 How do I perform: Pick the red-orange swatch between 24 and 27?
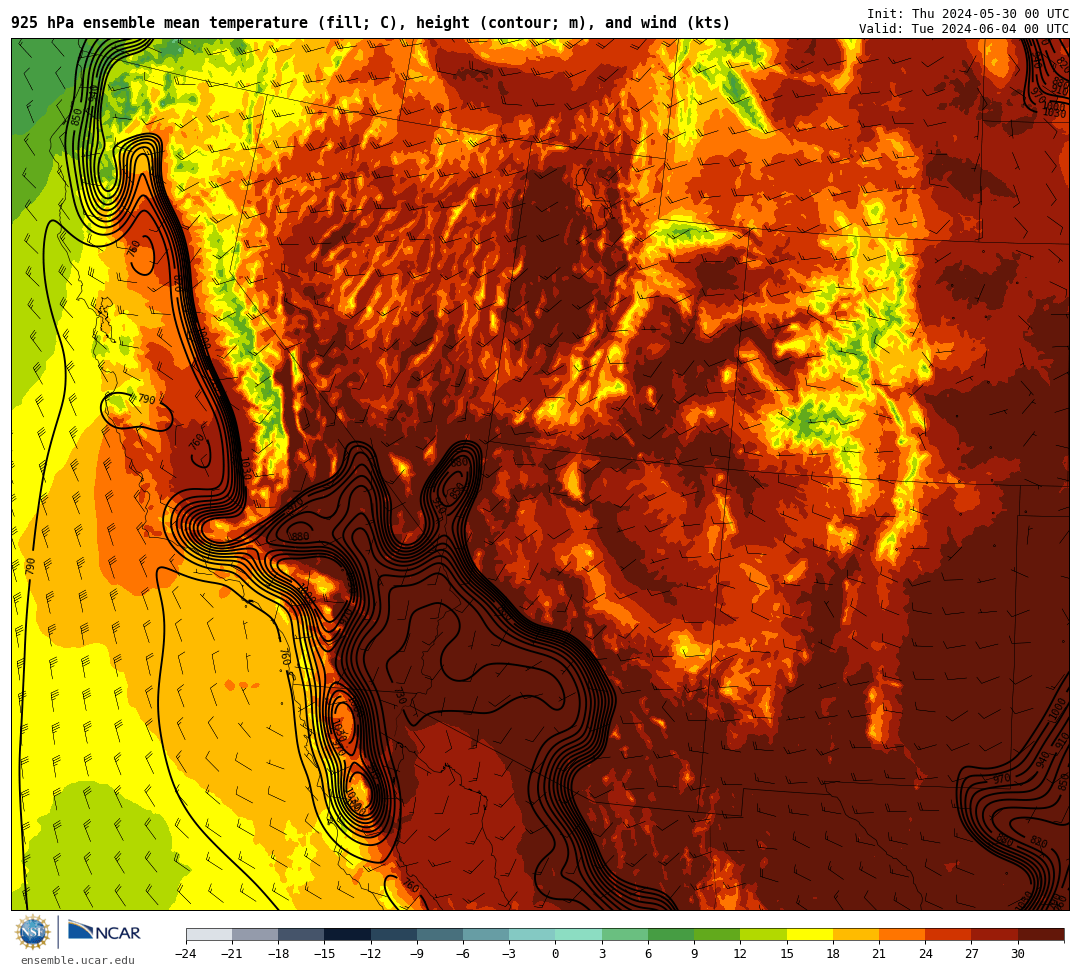click(948, 934)
